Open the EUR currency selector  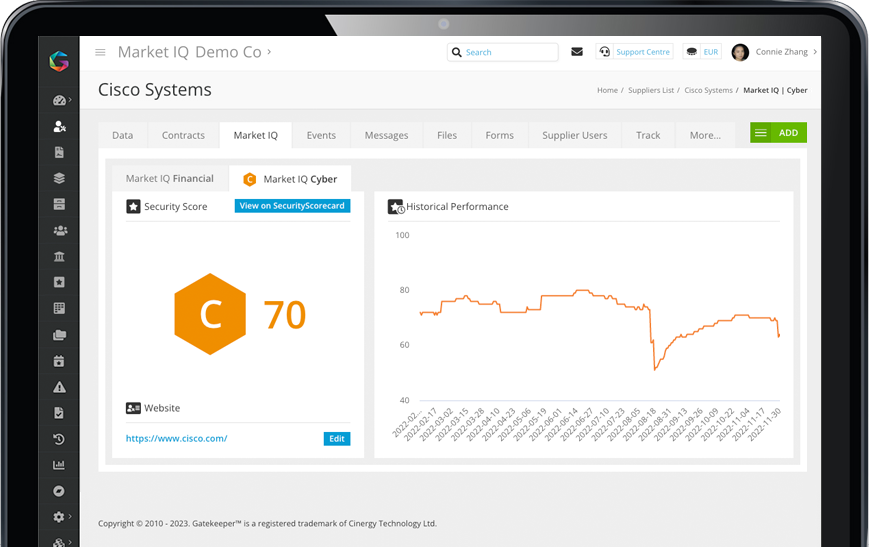(x=702, y=52)
